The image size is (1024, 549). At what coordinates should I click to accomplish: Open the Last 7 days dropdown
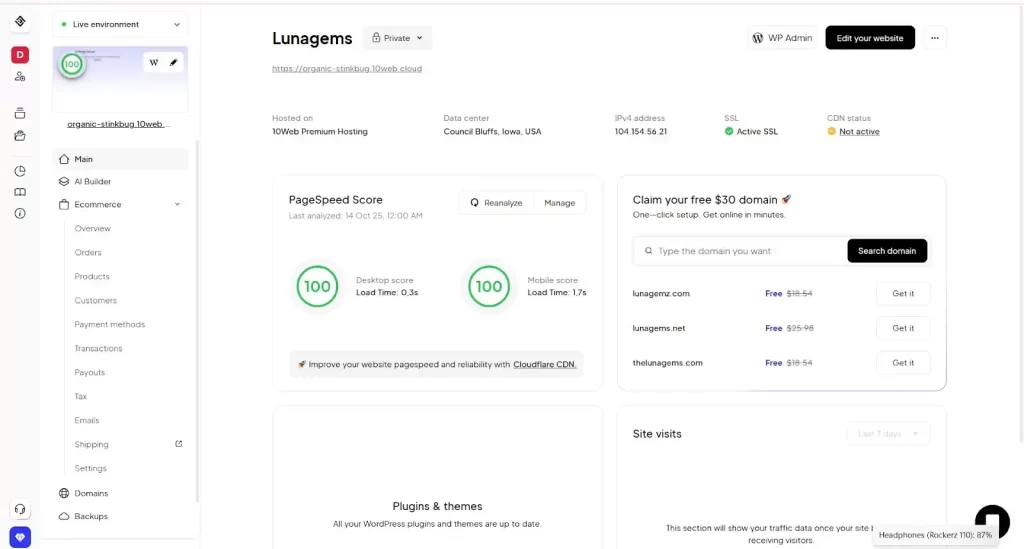pos(888,433)
